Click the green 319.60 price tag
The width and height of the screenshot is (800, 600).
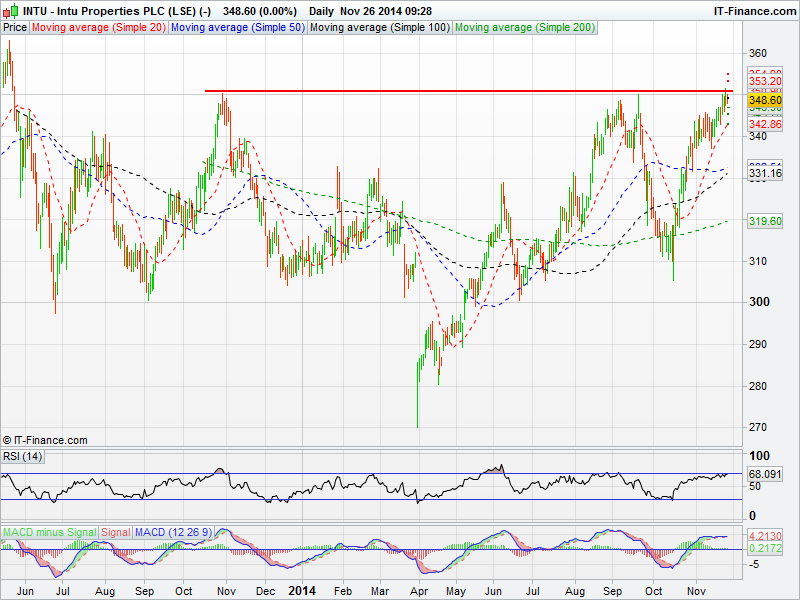click(764, 222)
